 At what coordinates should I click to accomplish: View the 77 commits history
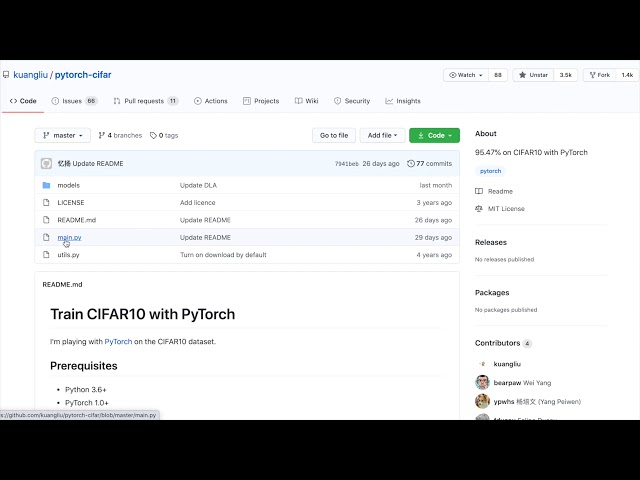[x=430, y=164]
